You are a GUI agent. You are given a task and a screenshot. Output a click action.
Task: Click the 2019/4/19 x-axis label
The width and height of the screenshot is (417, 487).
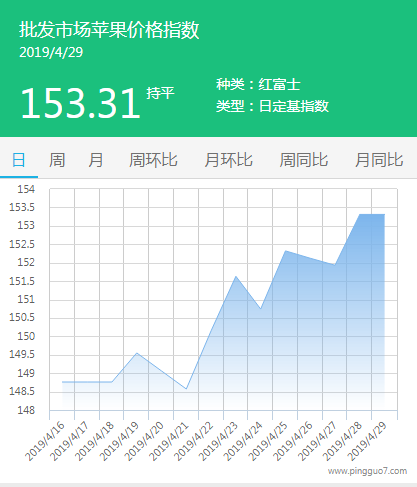pyautogui.click(x=119, y=441)
